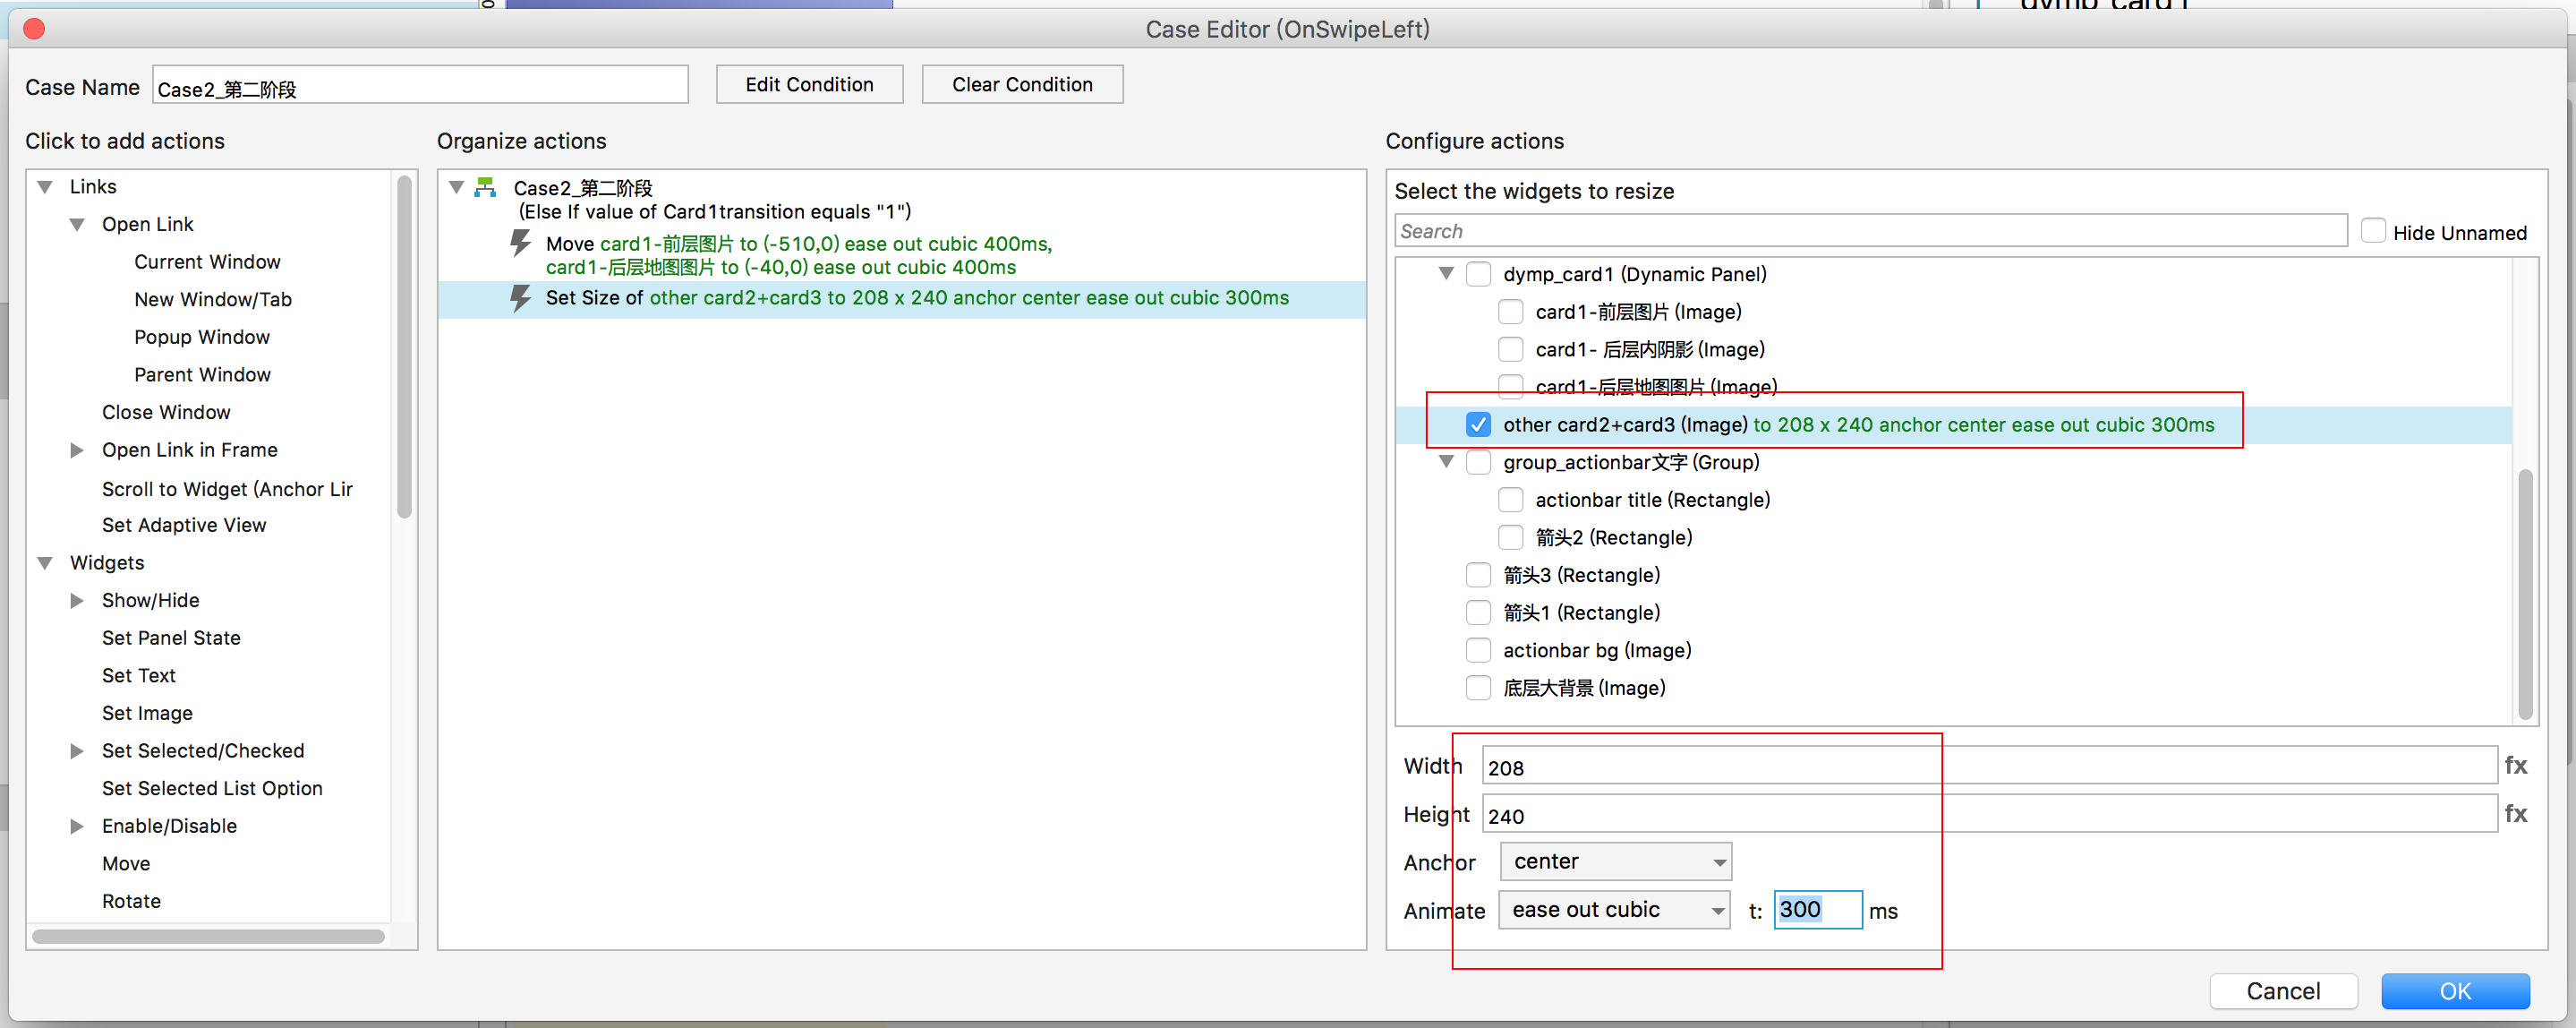Viewport: 2576px width, 1028px height.
Task: Expand the Show/Hide action group
Action: (77, 601)
